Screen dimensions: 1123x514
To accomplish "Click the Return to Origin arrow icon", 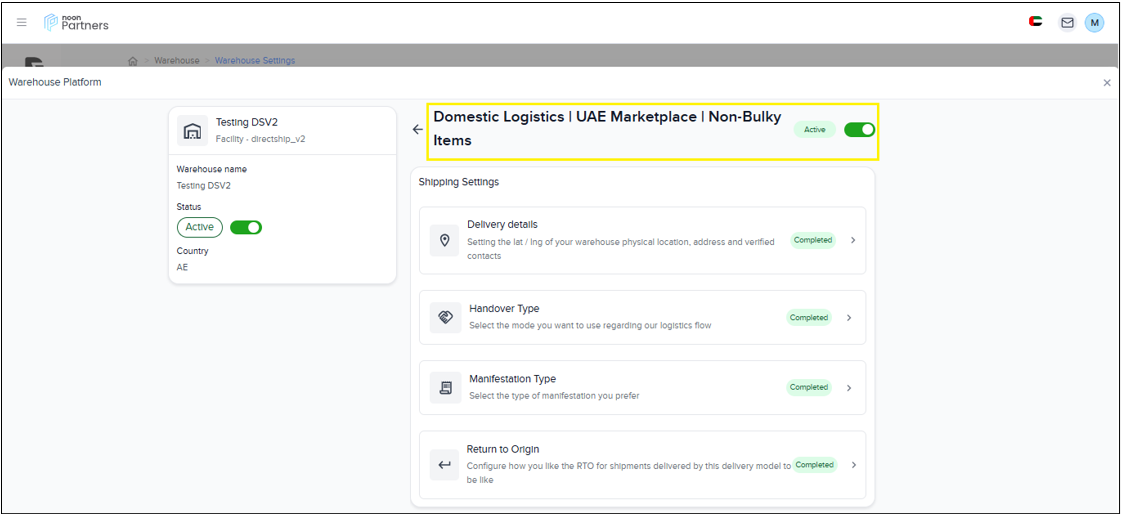I will coord(445,465).
